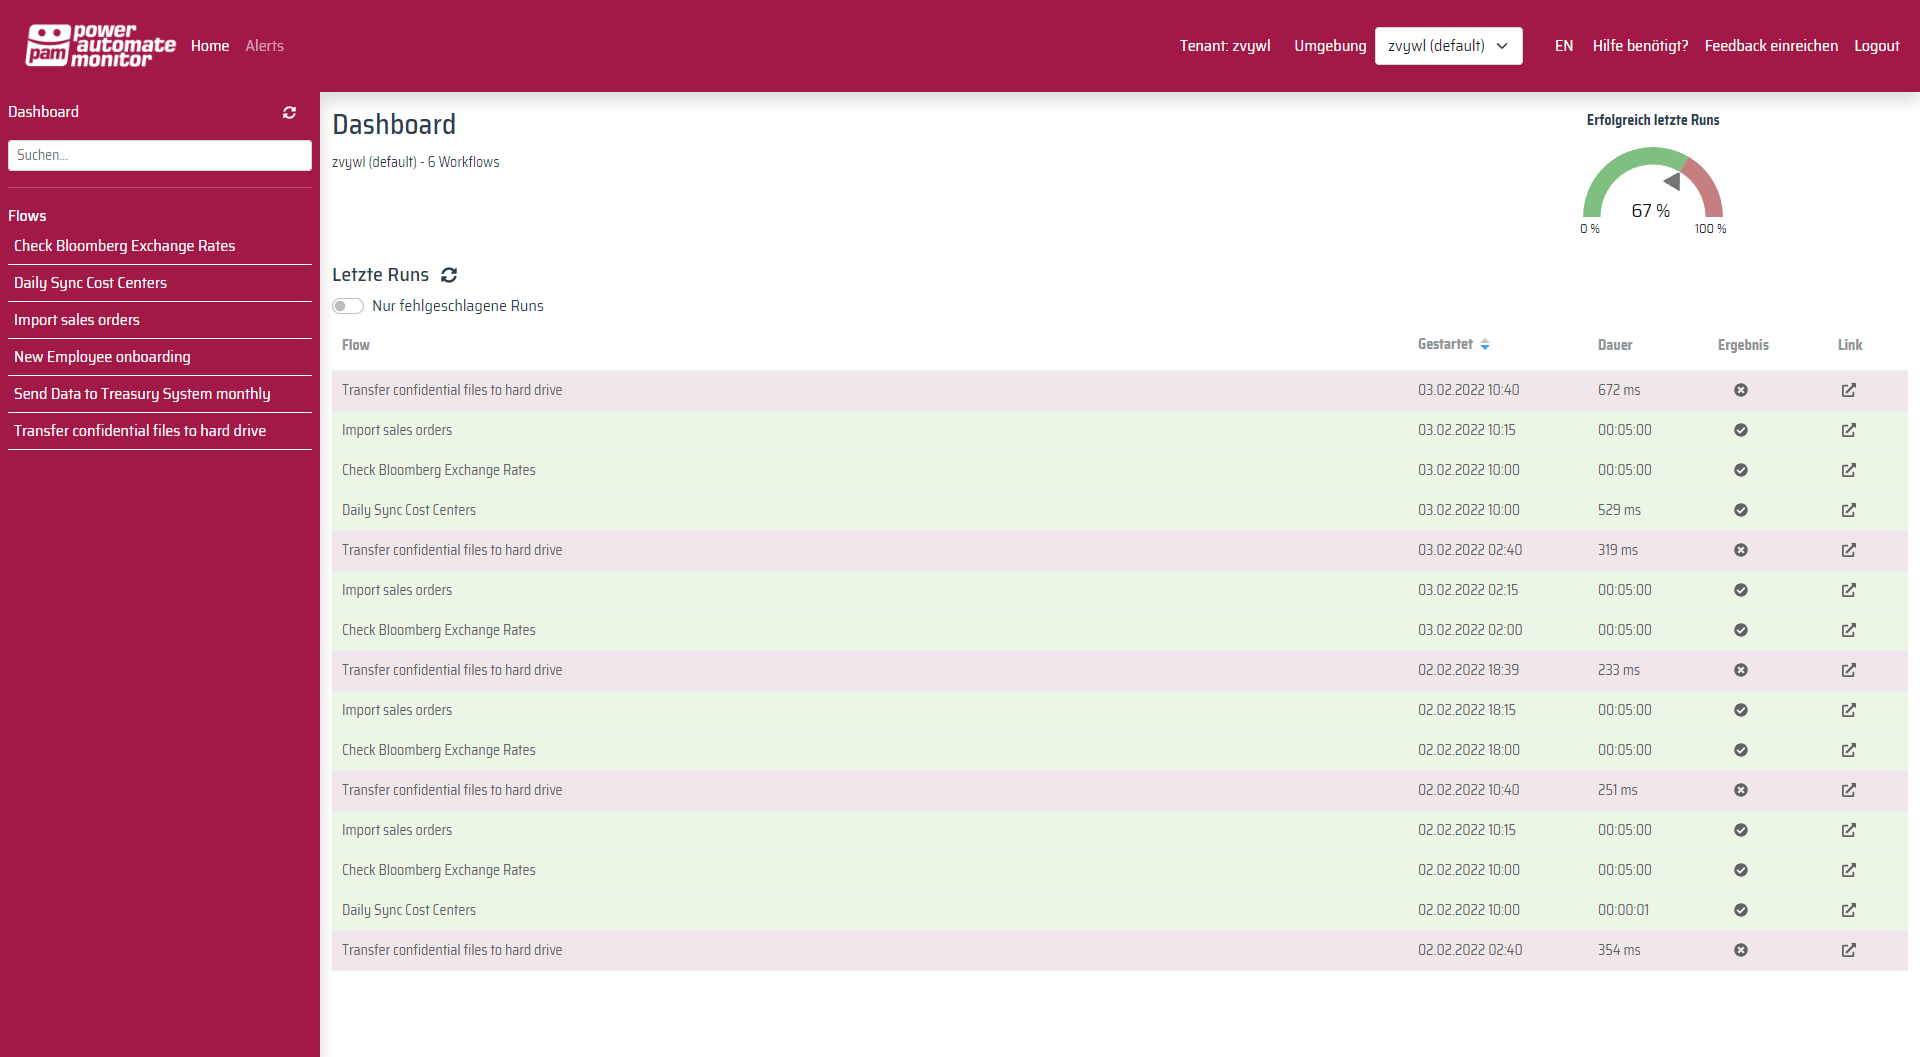Open the Alerts page
This screenshot has height=1057, width=1920.
coord(264,45)
